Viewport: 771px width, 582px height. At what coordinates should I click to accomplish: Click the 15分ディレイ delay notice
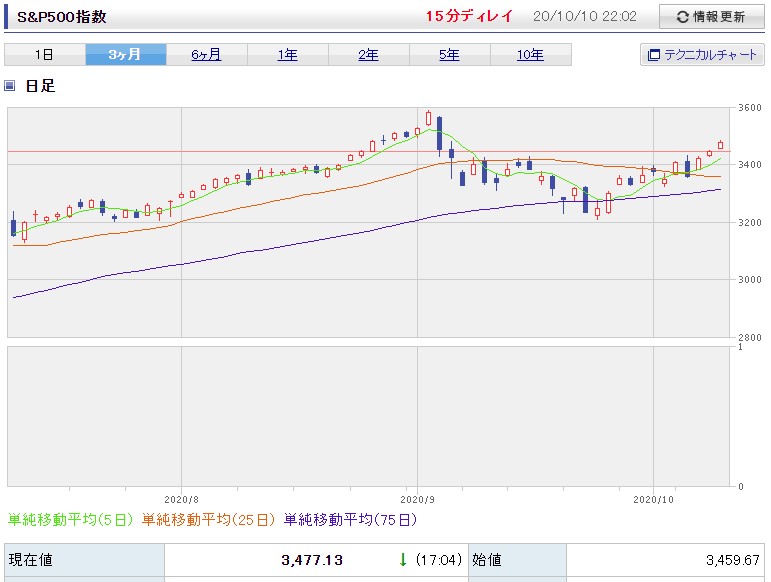click(x=469, y=16)
